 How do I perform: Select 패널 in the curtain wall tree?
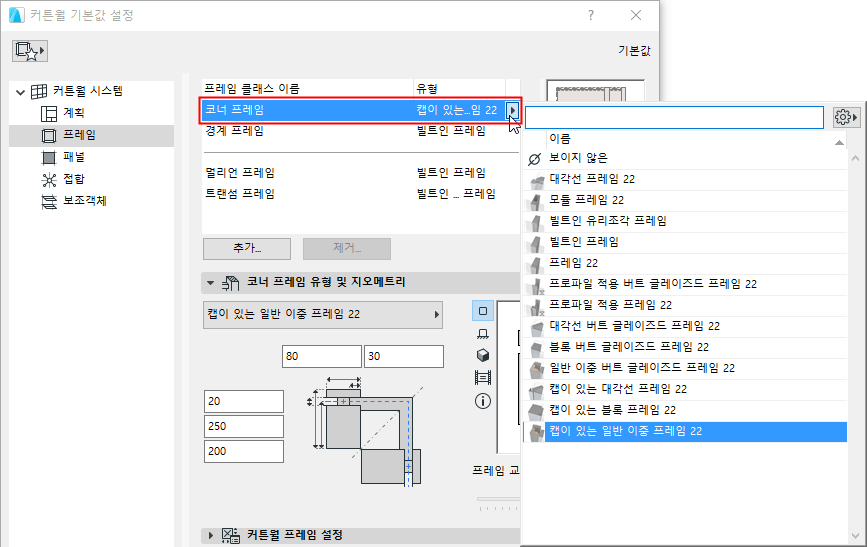click(x=73, y=157)
